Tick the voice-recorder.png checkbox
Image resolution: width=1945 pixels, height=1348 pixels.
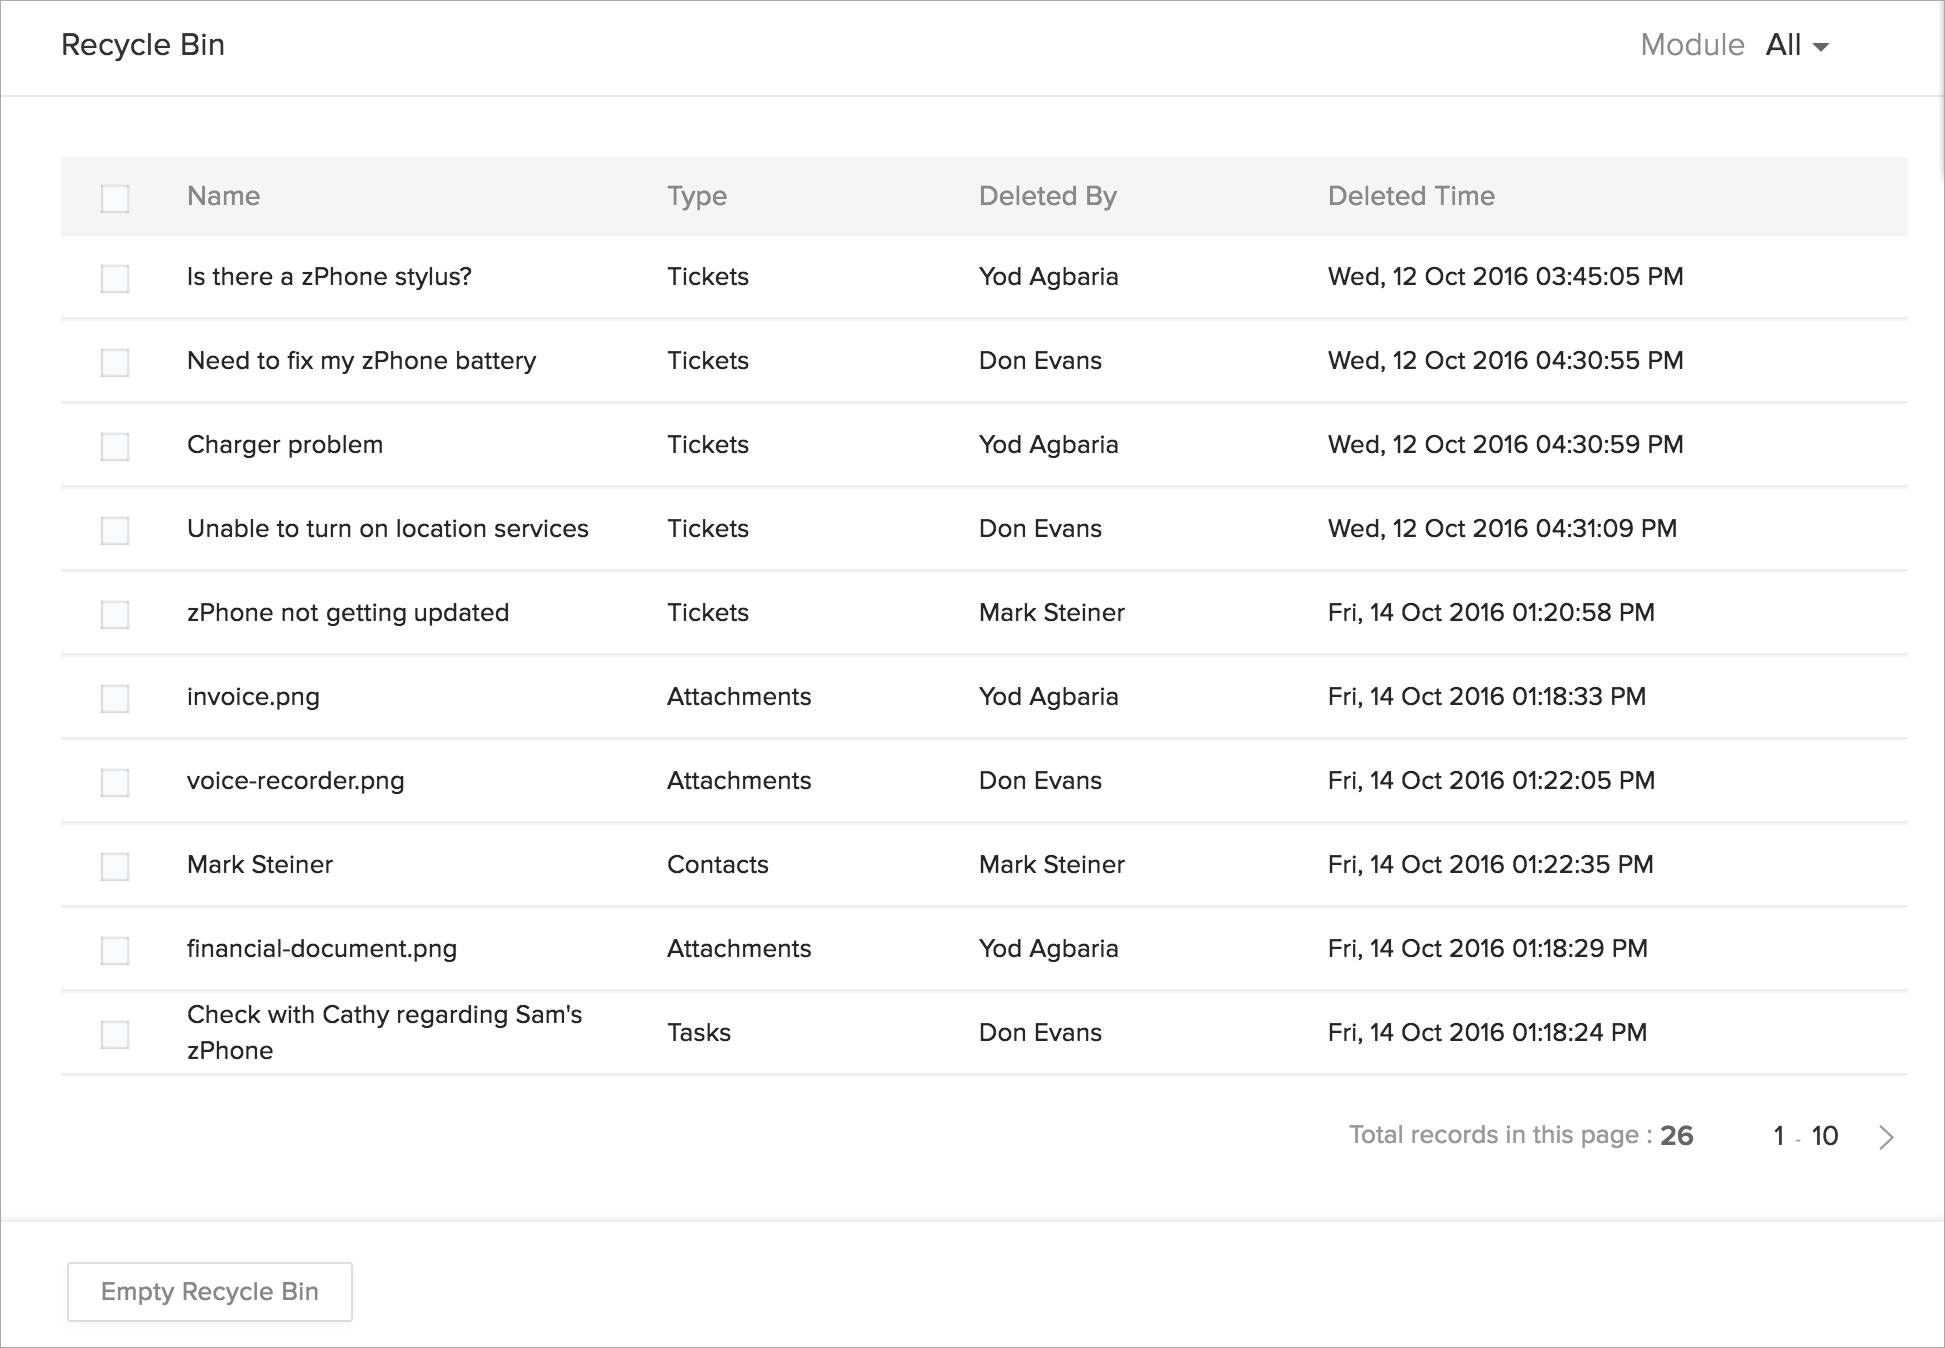coord(115,782)
